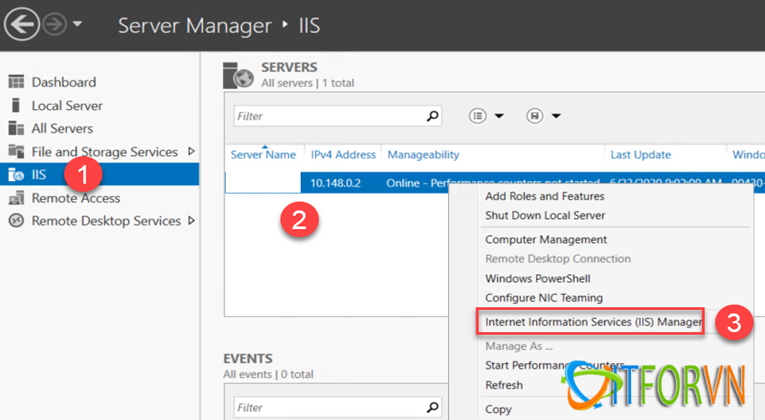Click the back navigation arrow button
The height and width of the screenshot is (420, 765).
click(x=21, y=24)
